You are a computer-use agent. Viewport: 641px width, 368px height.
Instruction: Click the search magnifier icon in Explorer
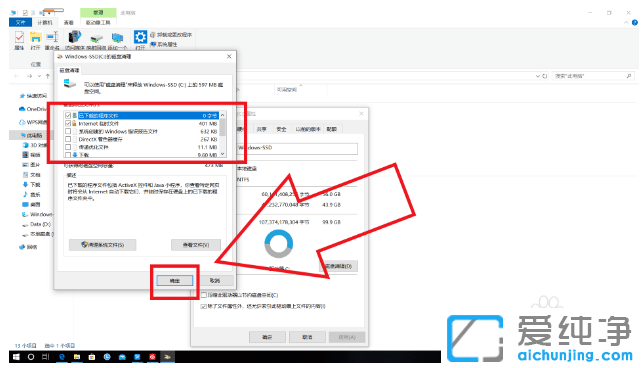[629, 76]
